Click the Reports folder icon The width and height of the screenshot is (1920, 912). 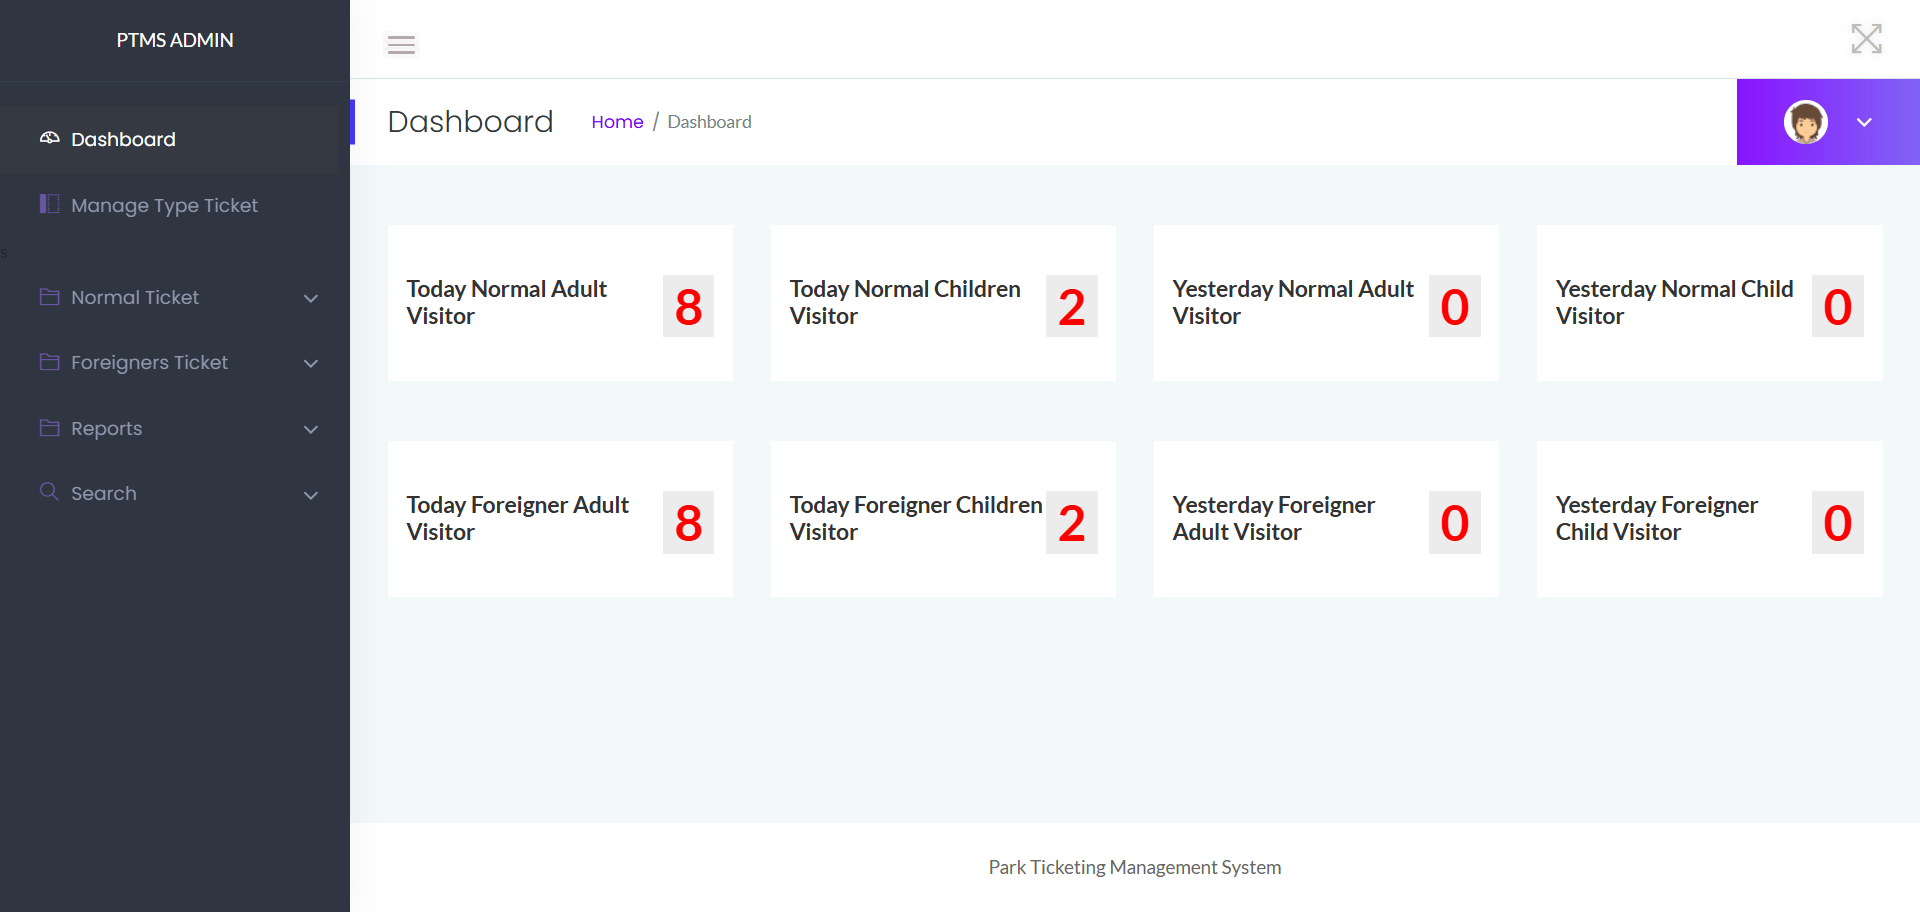tap(49, 428)
